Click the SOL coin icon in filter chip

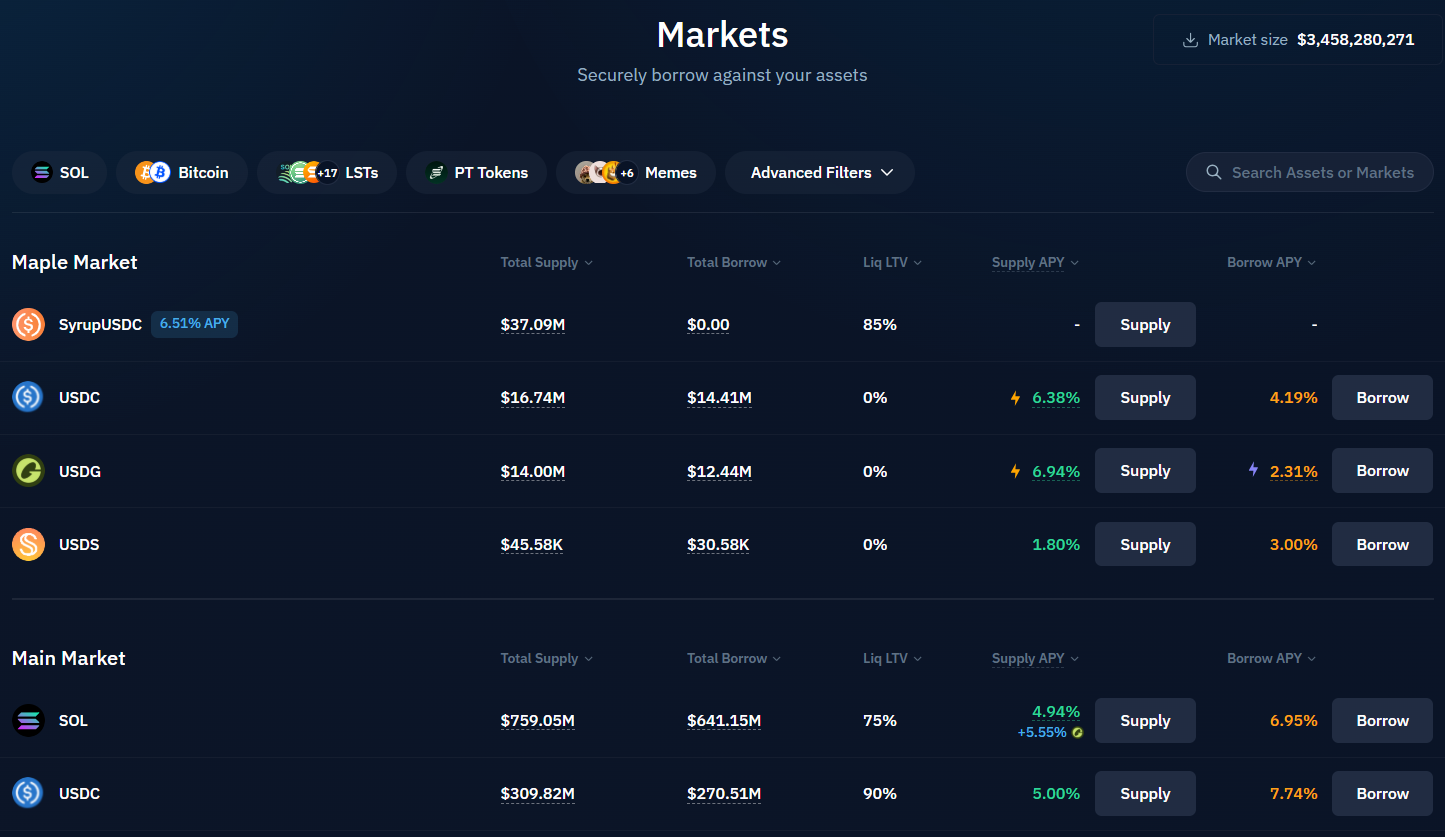pos(41,173)
